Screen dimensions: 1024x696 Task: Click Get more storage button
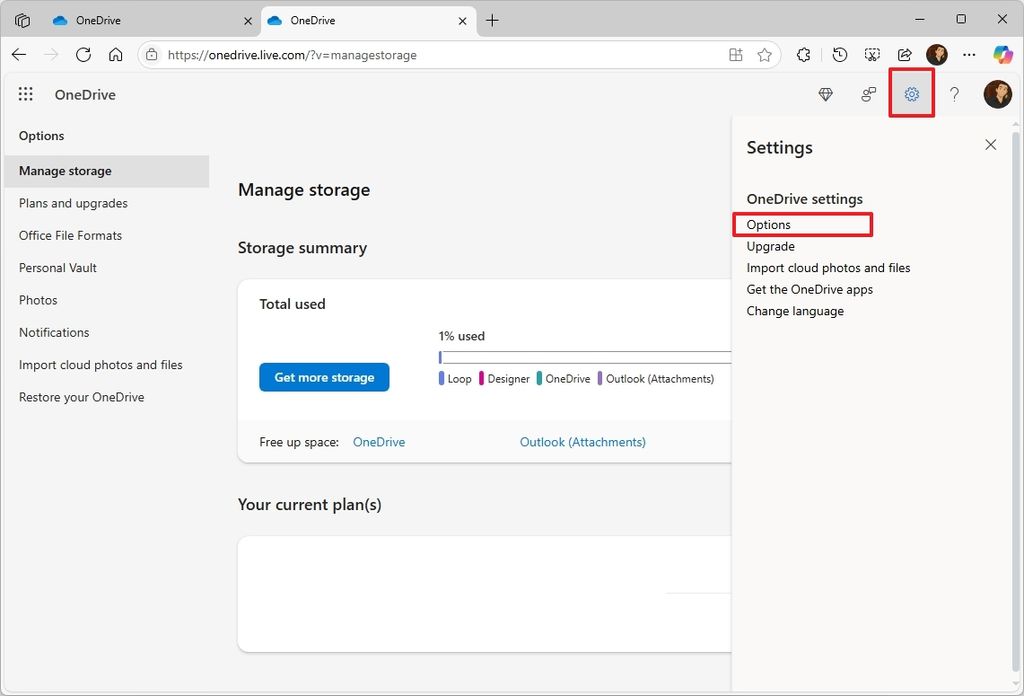(324, 377)
